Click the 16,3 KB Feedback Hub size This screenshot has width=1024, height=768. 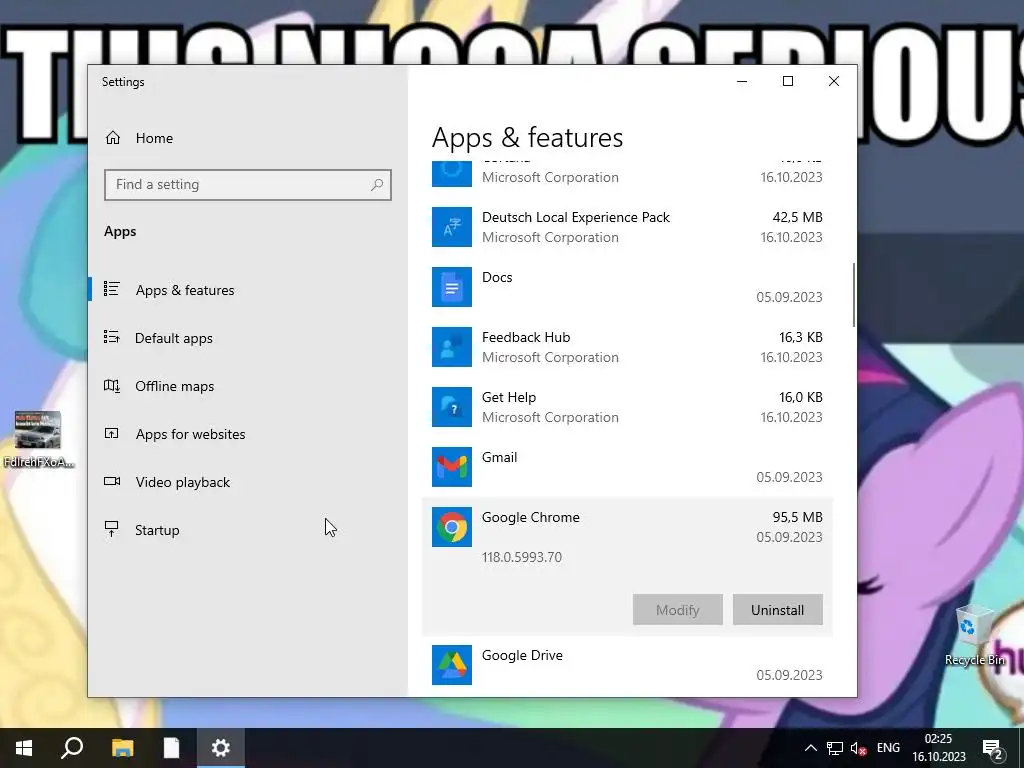[x=801, y=337]
